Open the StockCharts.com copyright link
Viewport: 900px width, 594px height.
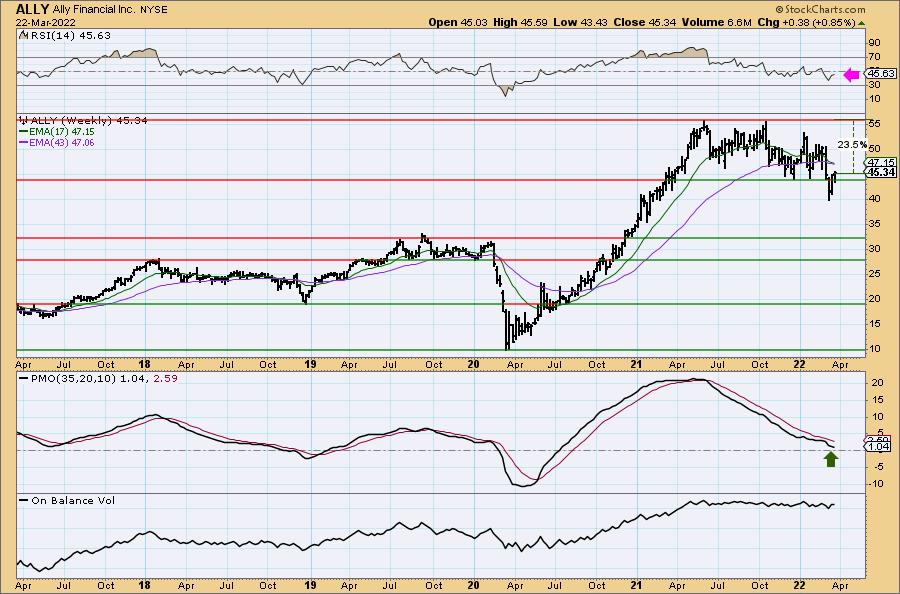[820, 9]
